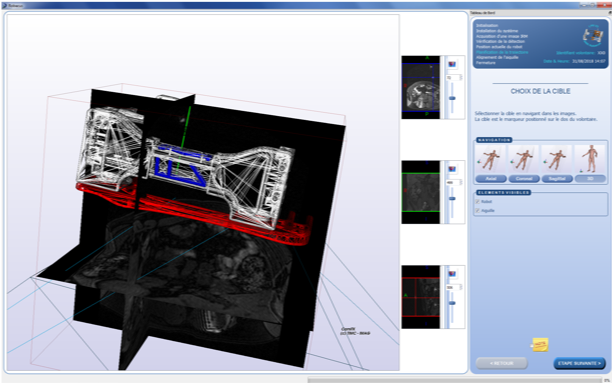Click the Sagittal navigation button
Screen dimensions: 612x383
click(x=557, y=179)
